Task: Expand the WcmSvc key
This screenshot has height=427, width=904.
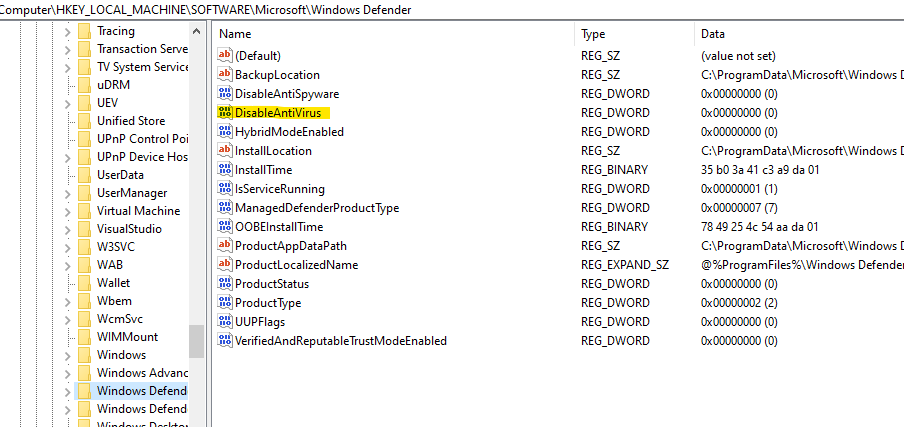Action: tap(67, 319)
